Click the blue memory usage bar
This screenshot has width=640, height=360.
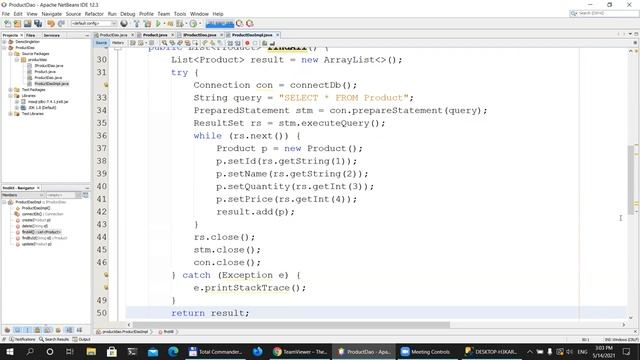click(220, 24)
